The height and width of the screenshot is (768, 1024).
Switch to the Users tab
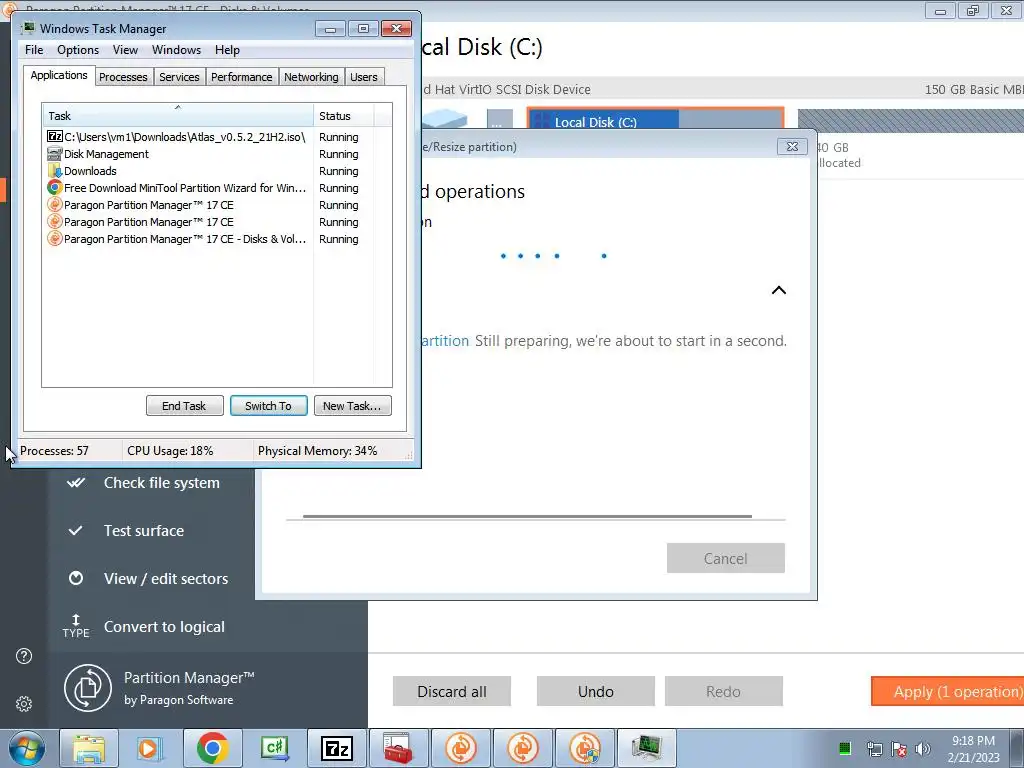(364, 77)
